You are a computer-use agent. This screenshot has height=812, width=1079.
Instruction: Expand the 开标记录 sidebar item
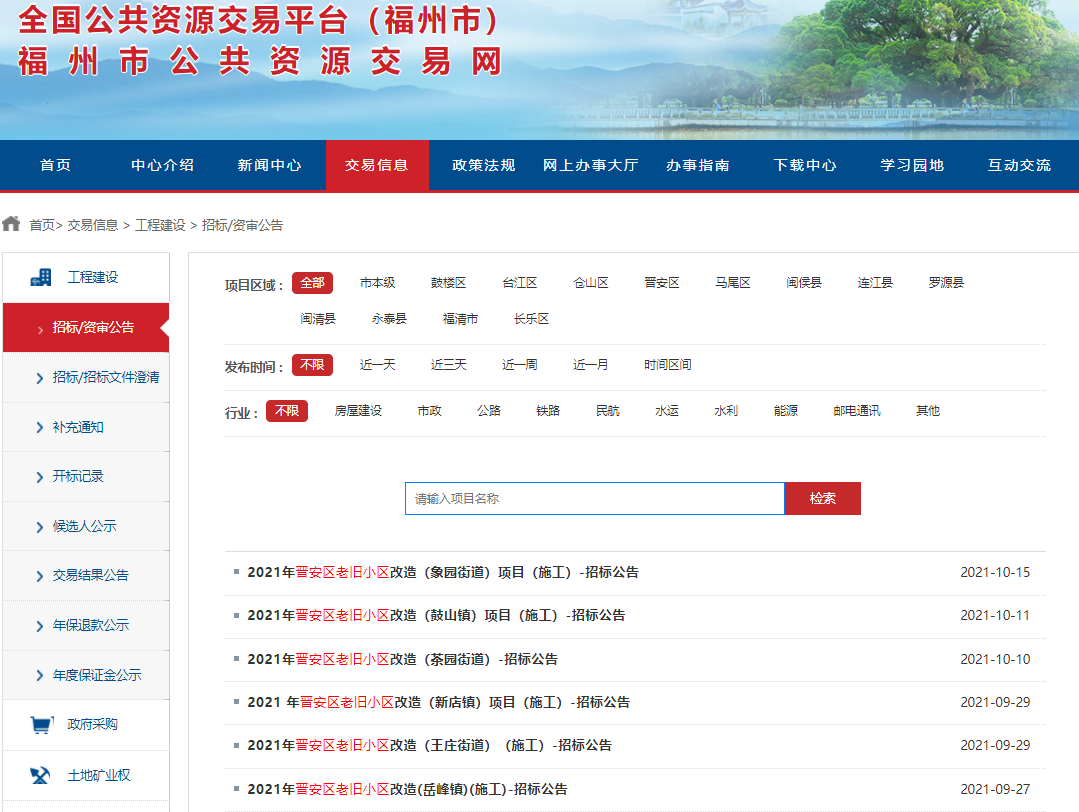point(78,476)
